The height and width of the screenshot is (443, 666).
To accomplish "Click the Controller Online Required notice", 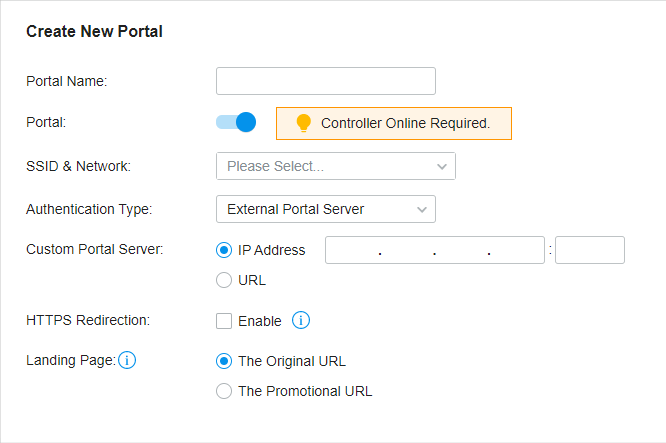I will (x=394, y=123).
